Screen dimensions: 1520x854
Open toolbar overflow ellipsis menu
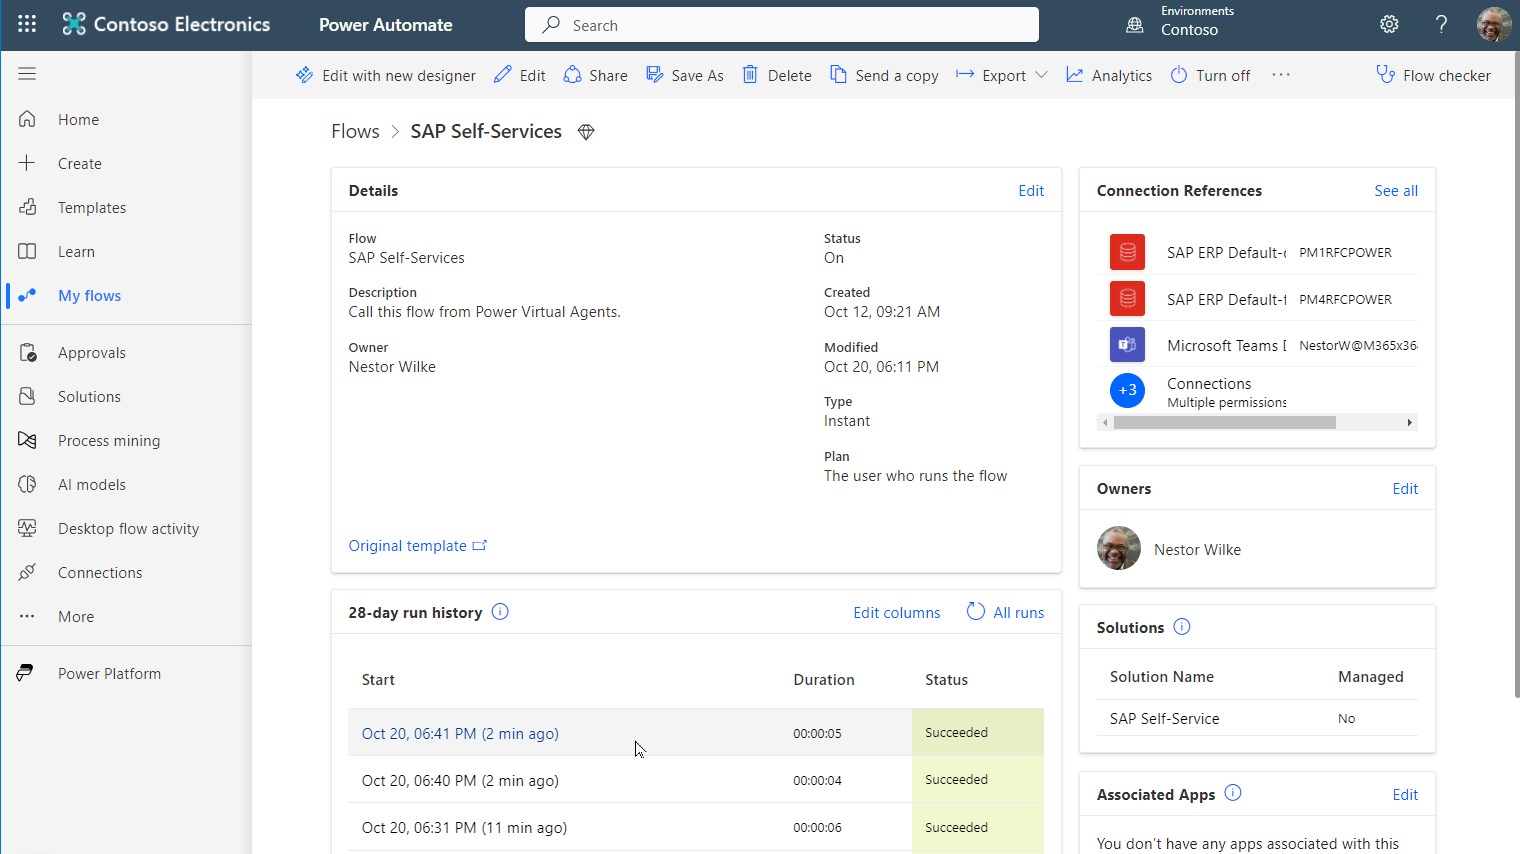coord(1281,75)
